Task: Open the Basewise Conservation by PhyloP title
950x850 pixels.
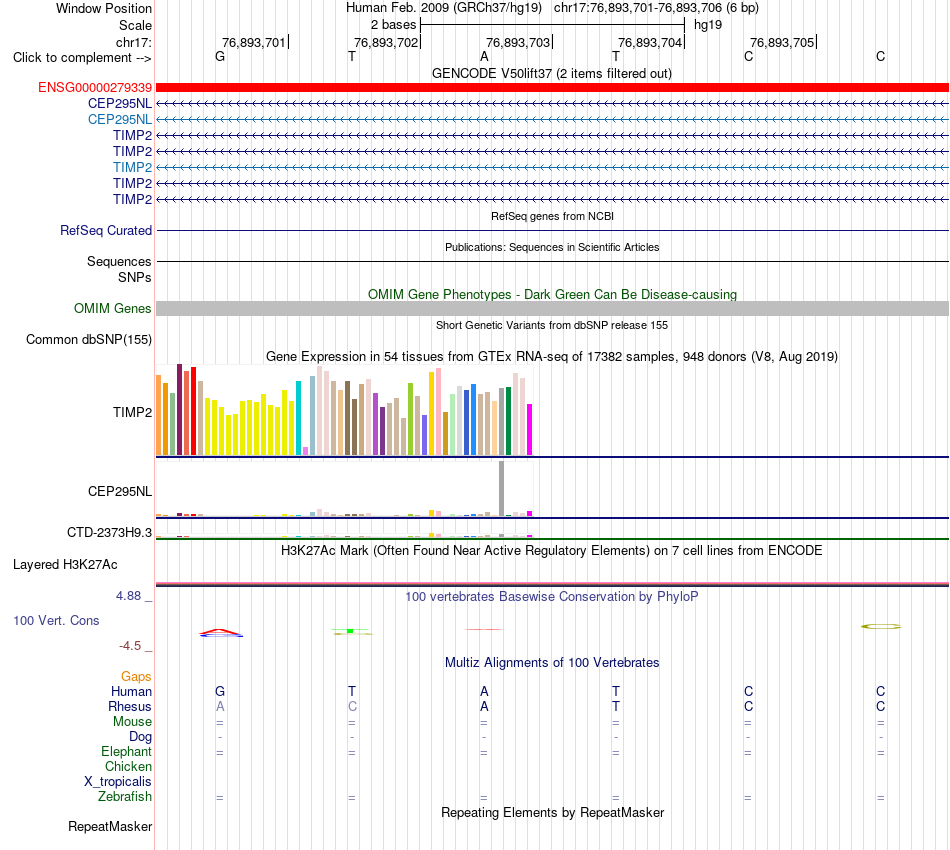Action: (552, 596)
